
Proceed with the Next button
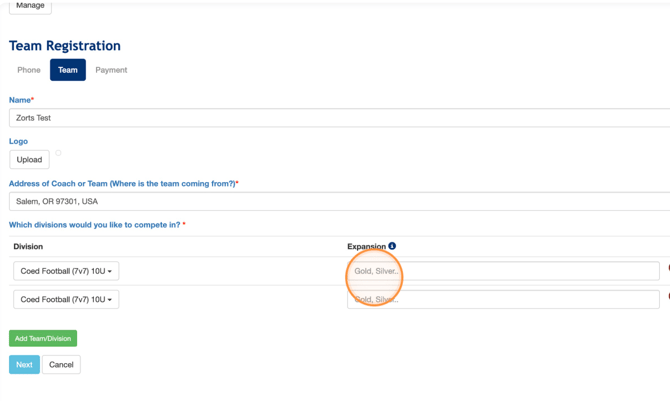click(x=24, y=365)
